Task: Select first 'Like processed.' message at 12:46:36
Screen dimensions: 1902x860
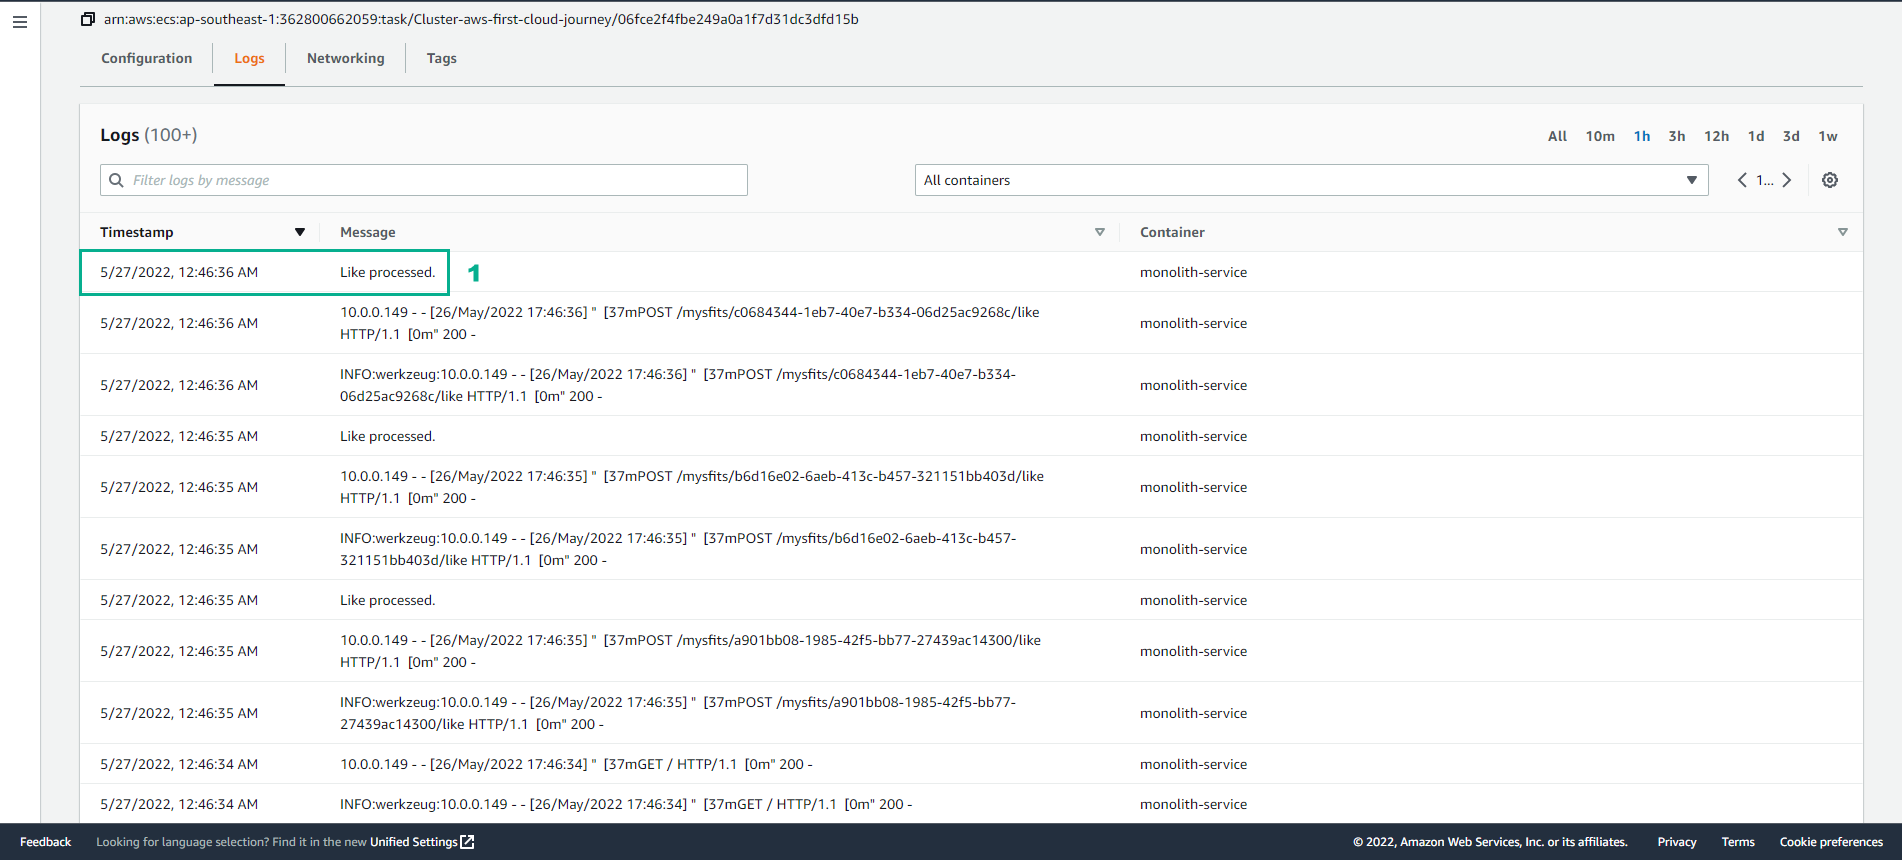Action: (x=388, y=272)
